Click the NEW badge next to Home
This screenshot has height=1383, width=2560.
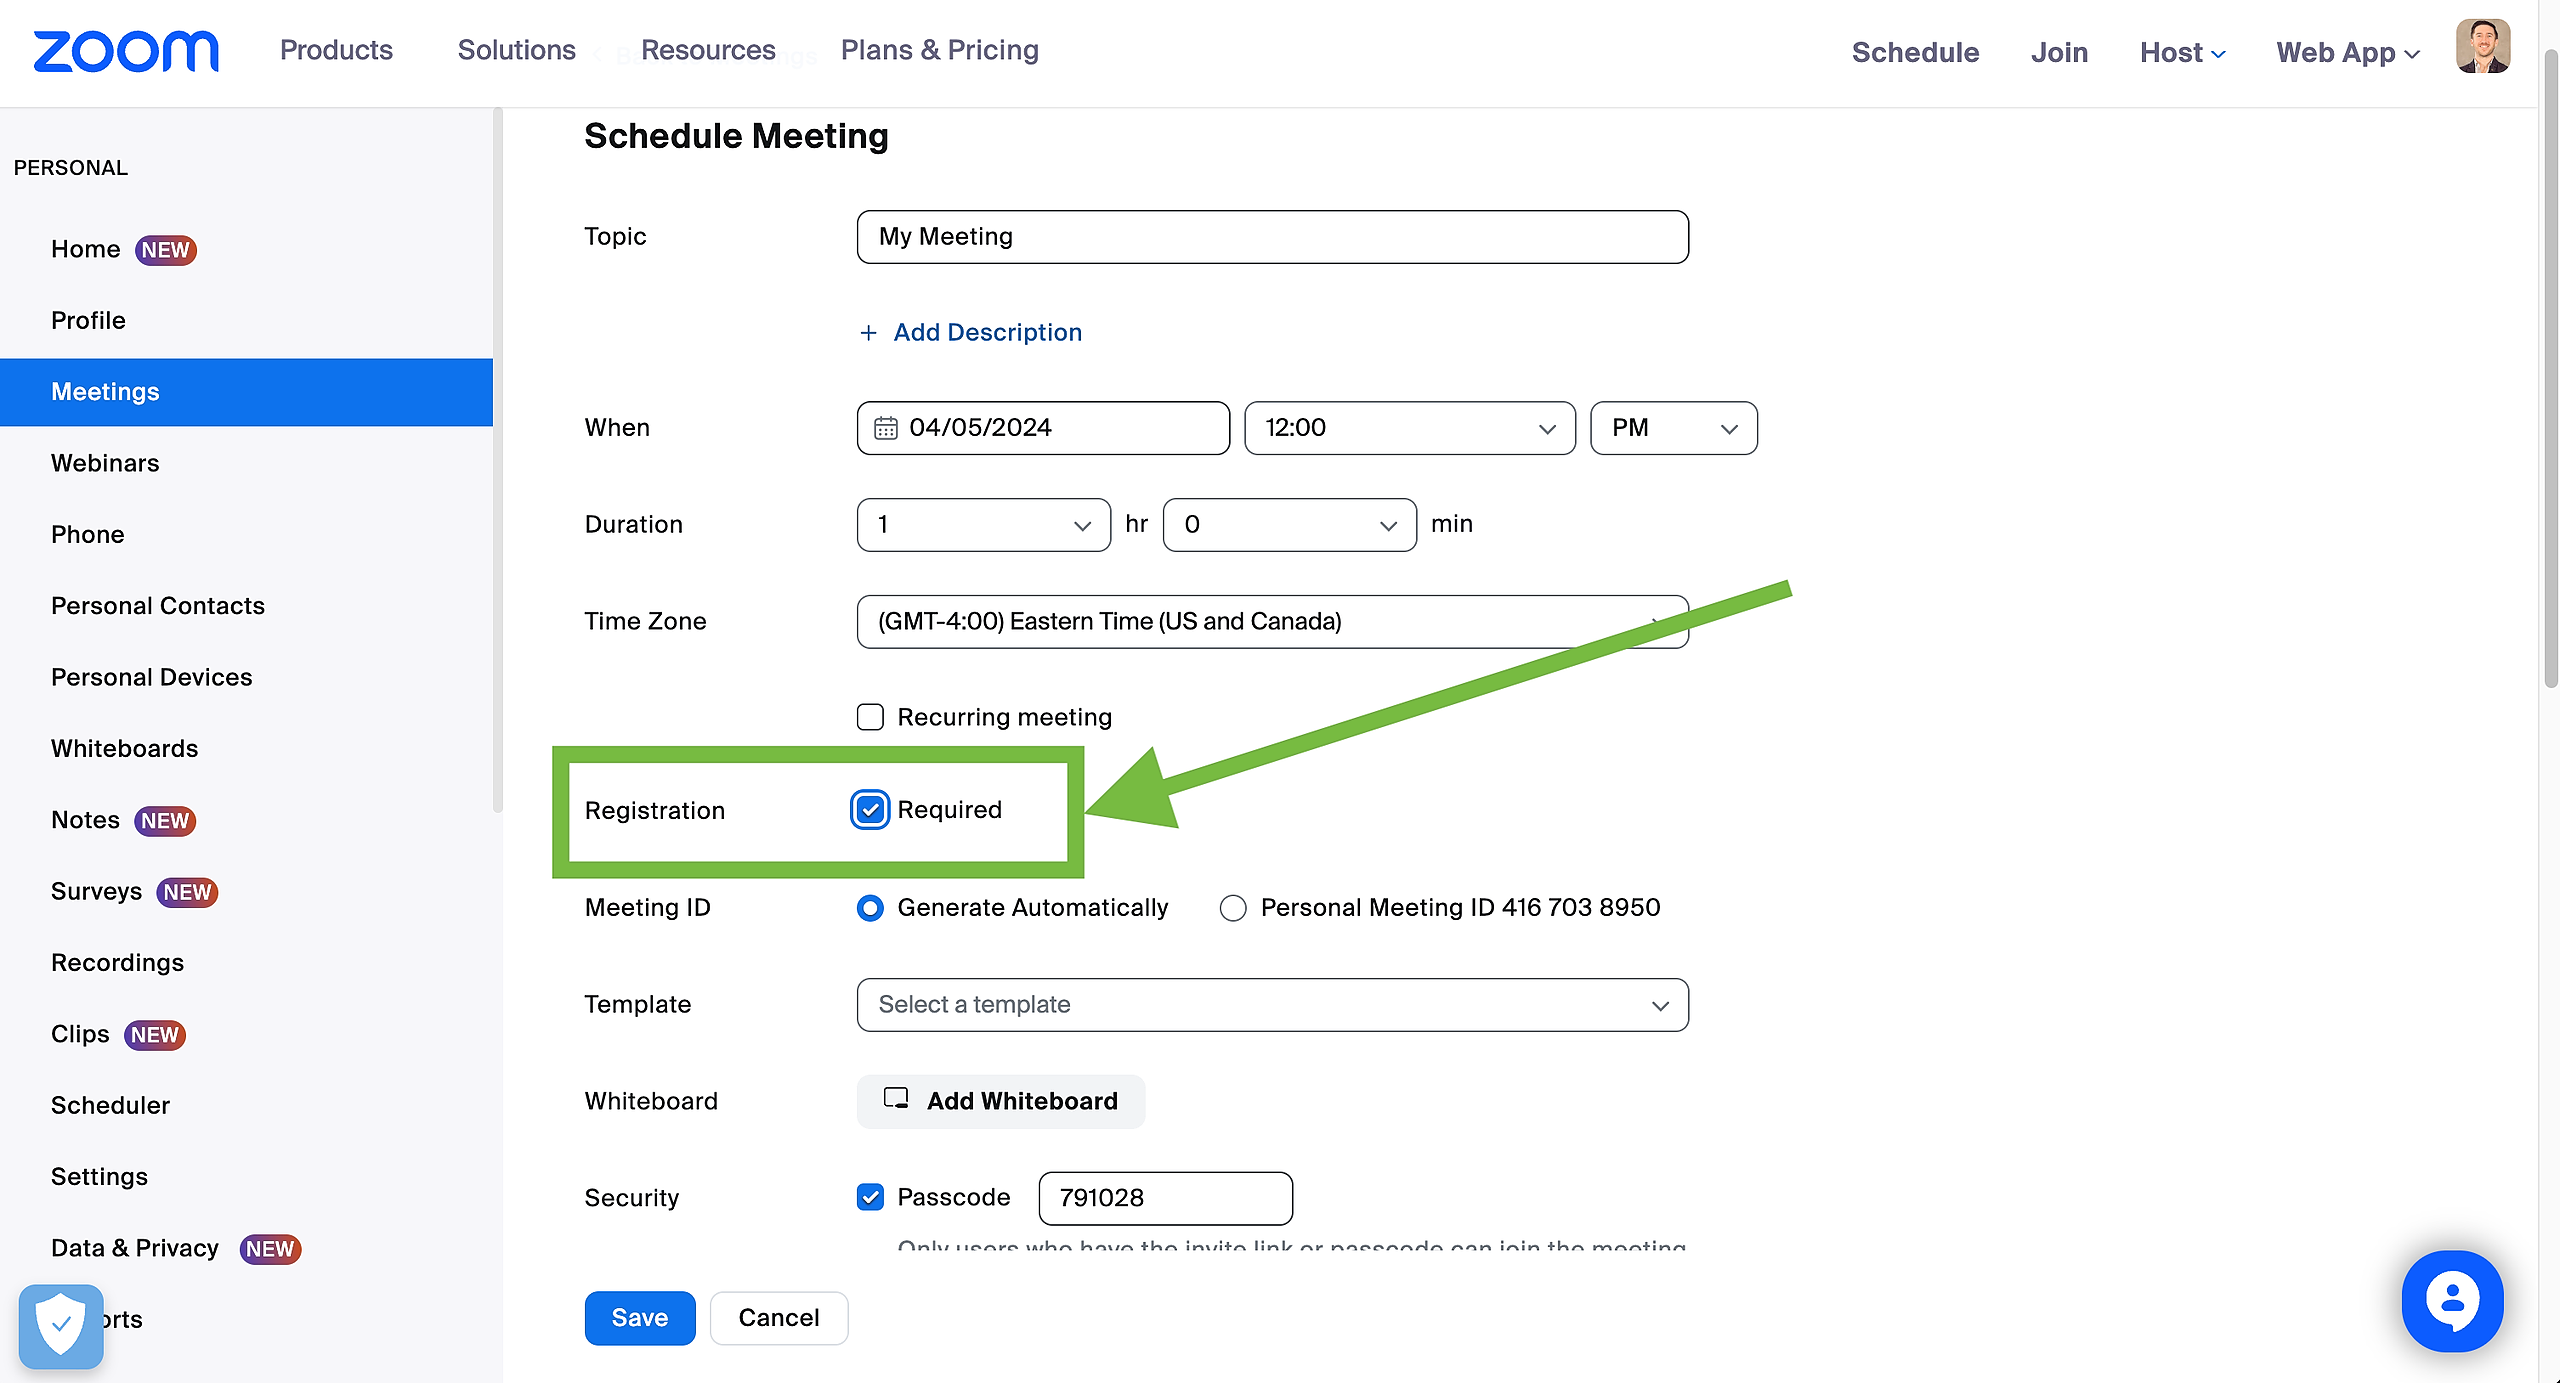[166, 250]
